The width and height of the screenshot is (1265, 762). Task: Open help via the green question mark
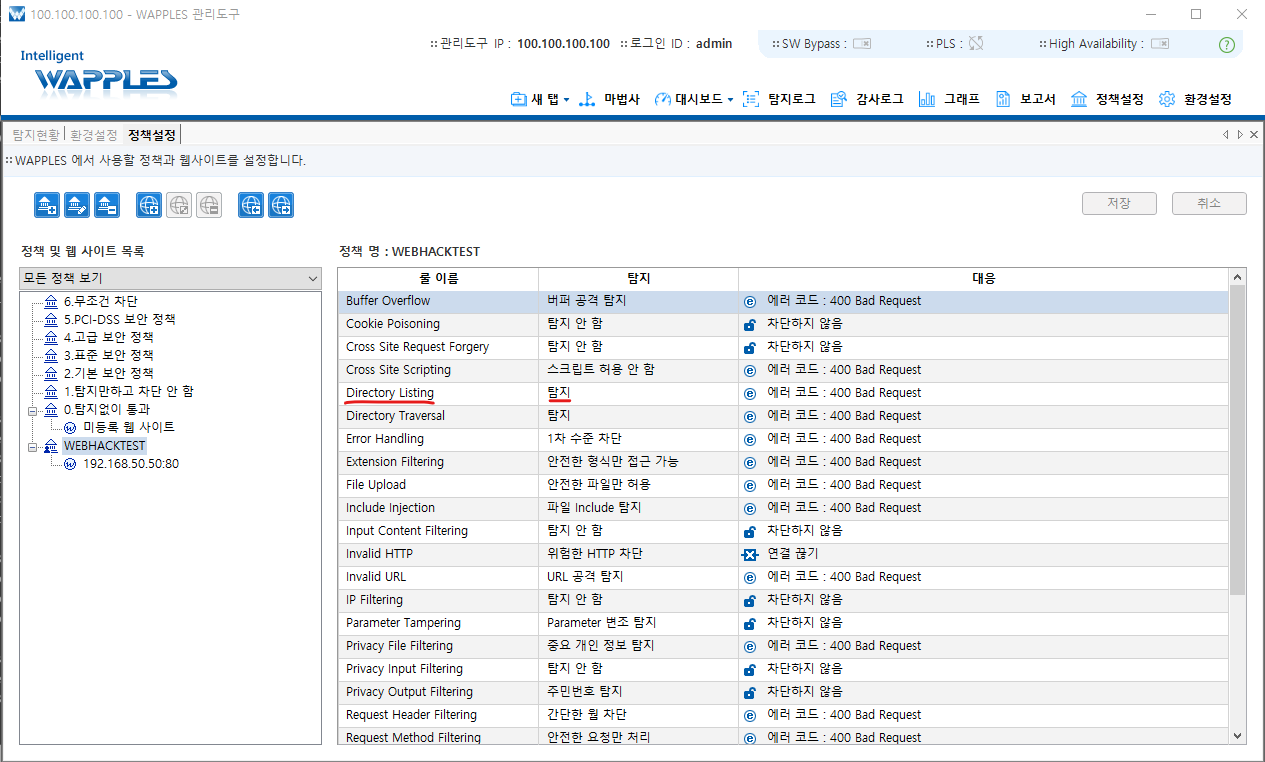tap(1227, 45)
